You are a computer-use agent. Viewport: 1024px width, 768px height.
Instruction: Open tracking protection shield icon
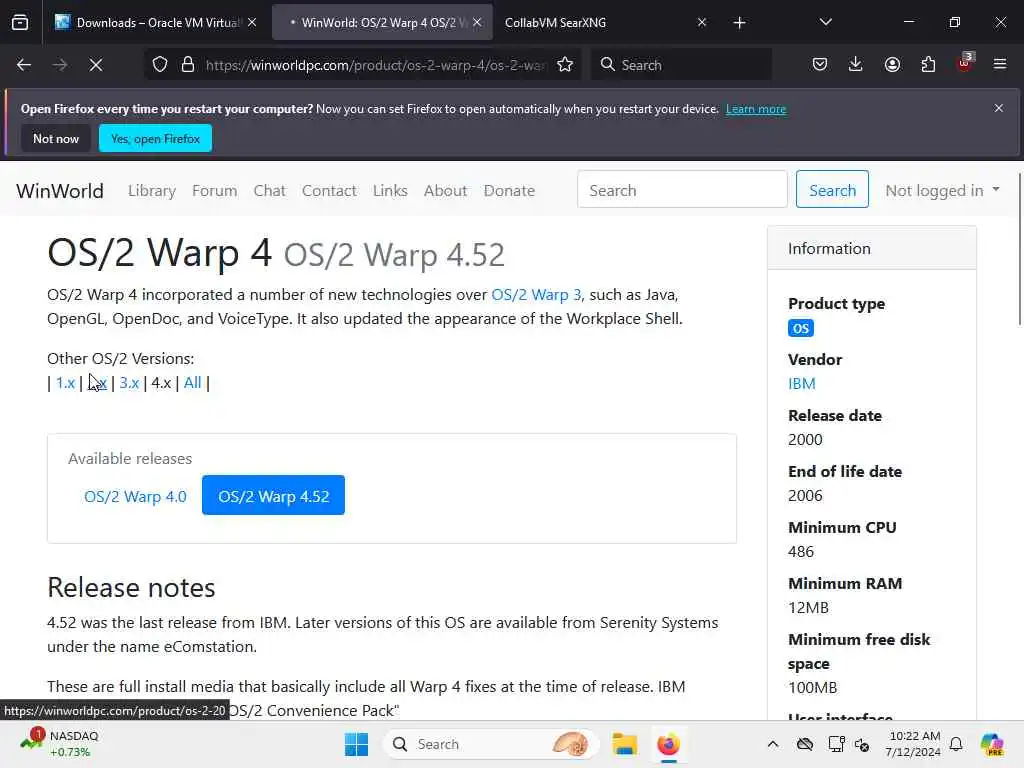pyautogui.click(x=160, y=65)
